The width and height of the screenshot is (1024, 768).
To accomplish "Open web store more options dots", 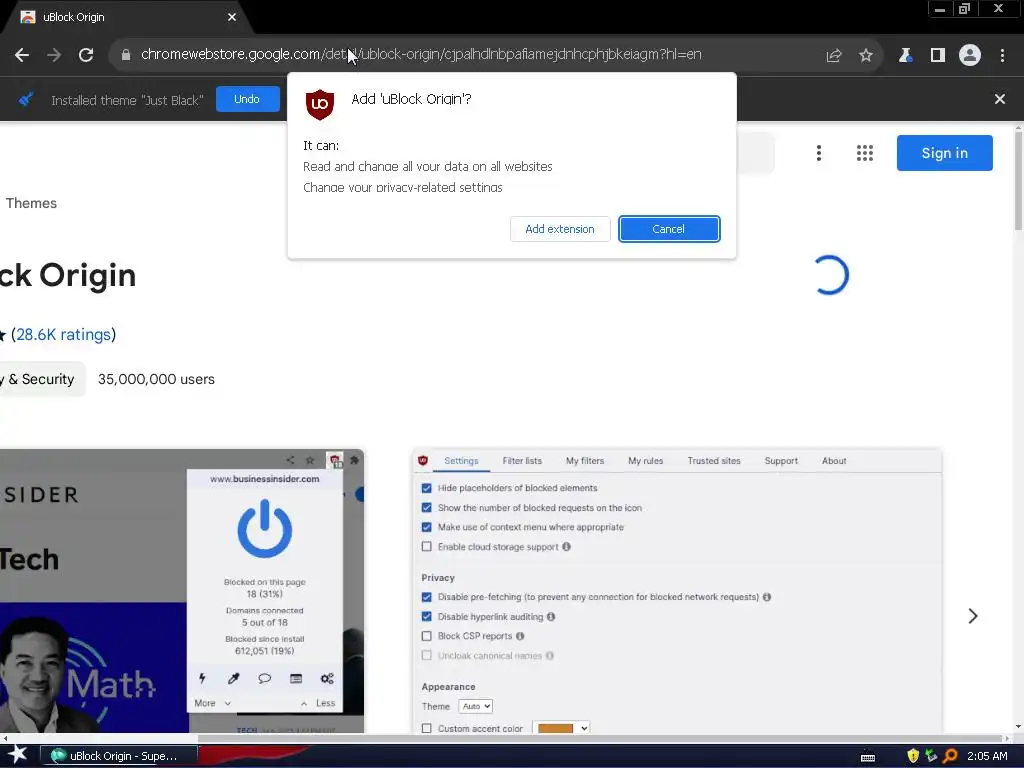I will coord(818,153).
